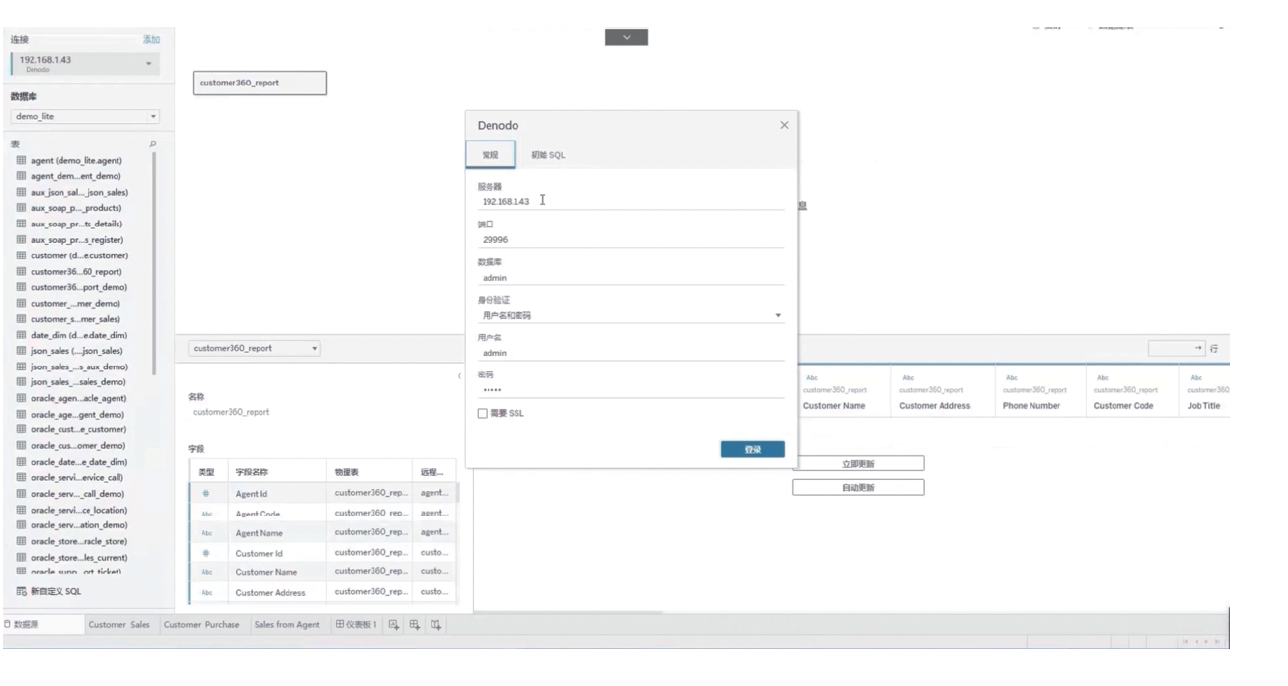
Task: Open the Customer Purchase sheet tab
Action: point(202,625)
